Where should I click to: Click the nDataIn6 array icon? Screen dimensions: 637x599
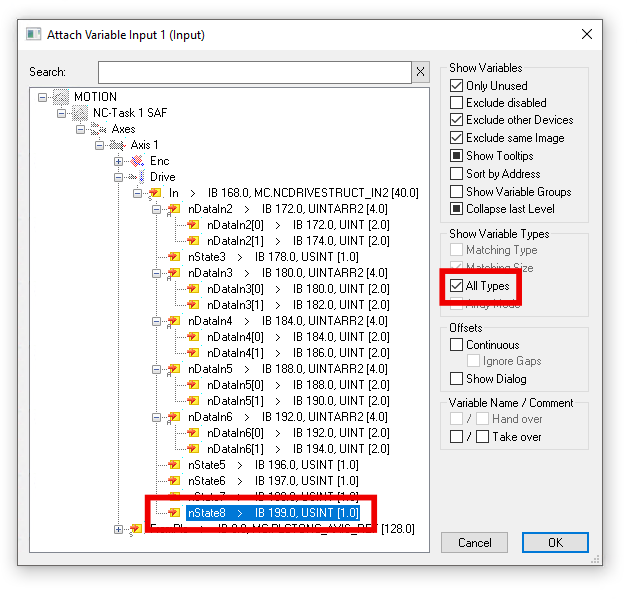(174, 417)
